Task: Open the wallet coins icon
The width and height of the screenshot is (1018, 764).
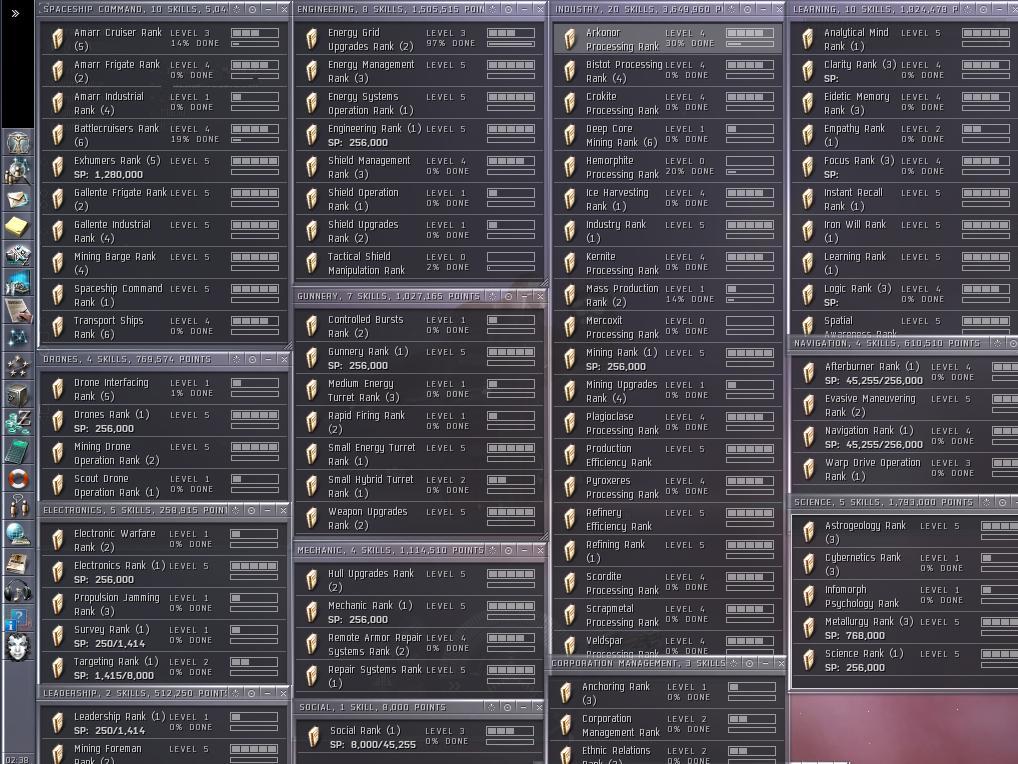Action: (18, 422)
